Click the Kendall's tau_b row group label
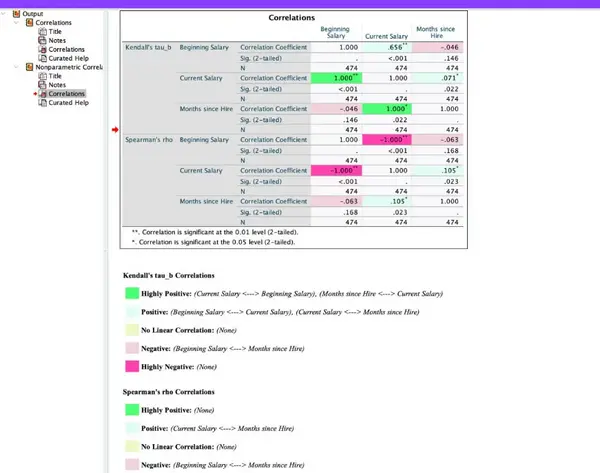 148,47
